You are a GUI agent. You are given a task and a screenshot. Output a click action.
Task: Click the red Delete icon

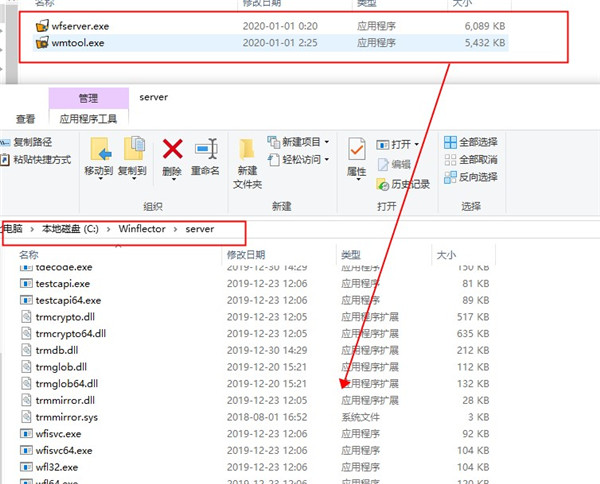[173, 149]
